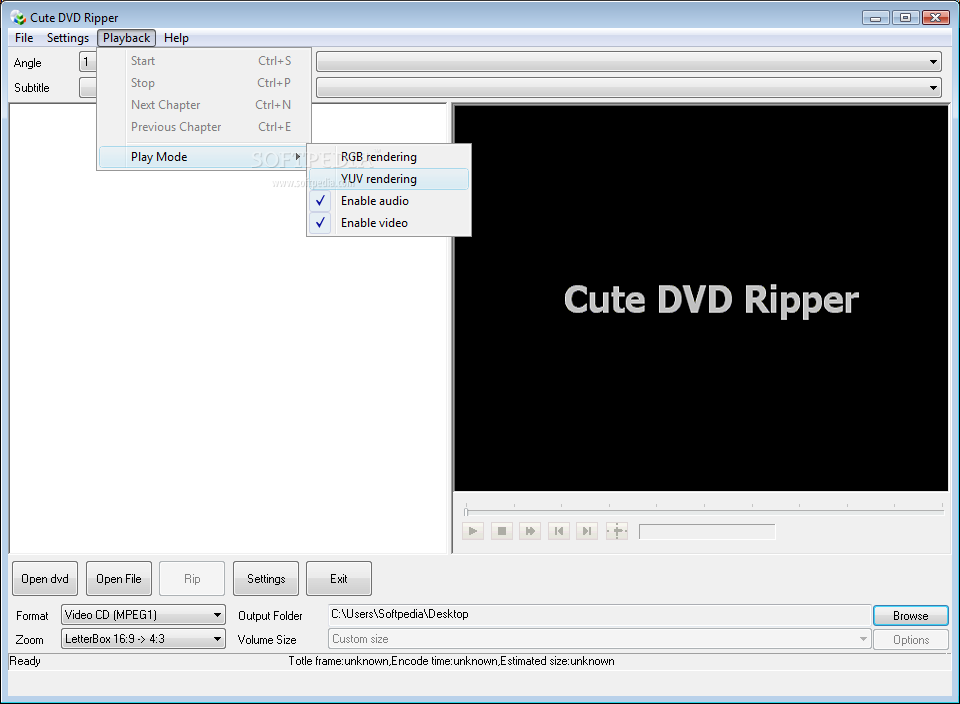
Task: Click the fast forward playback button
Action: pos(530,531)
